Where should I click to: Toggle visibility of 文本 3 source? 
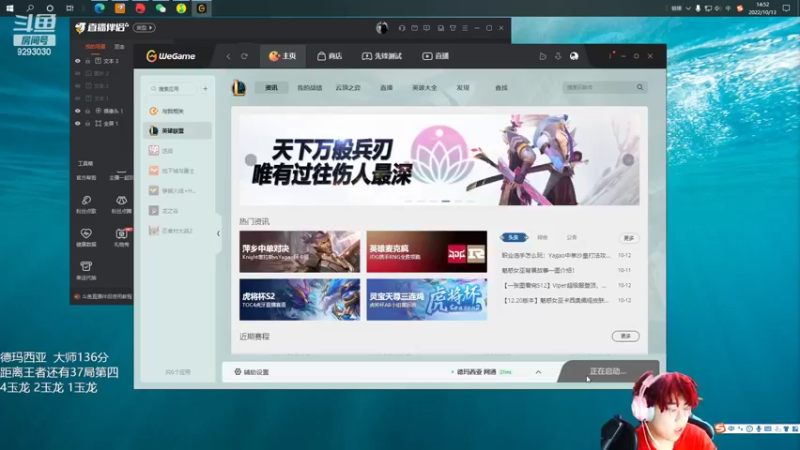tap(78, 61)
